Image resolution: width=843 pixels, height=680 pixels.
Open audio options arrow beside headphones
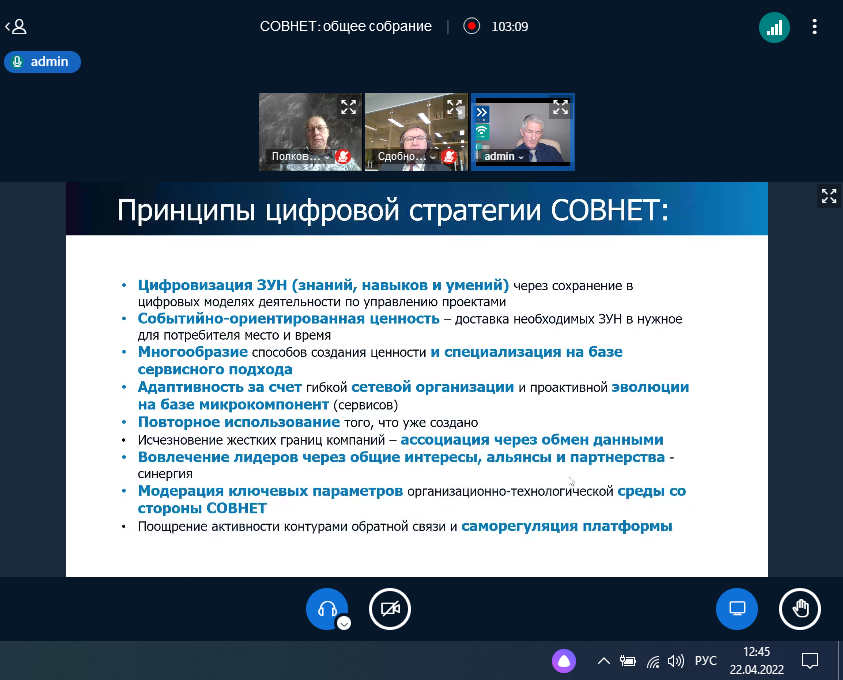344,623
